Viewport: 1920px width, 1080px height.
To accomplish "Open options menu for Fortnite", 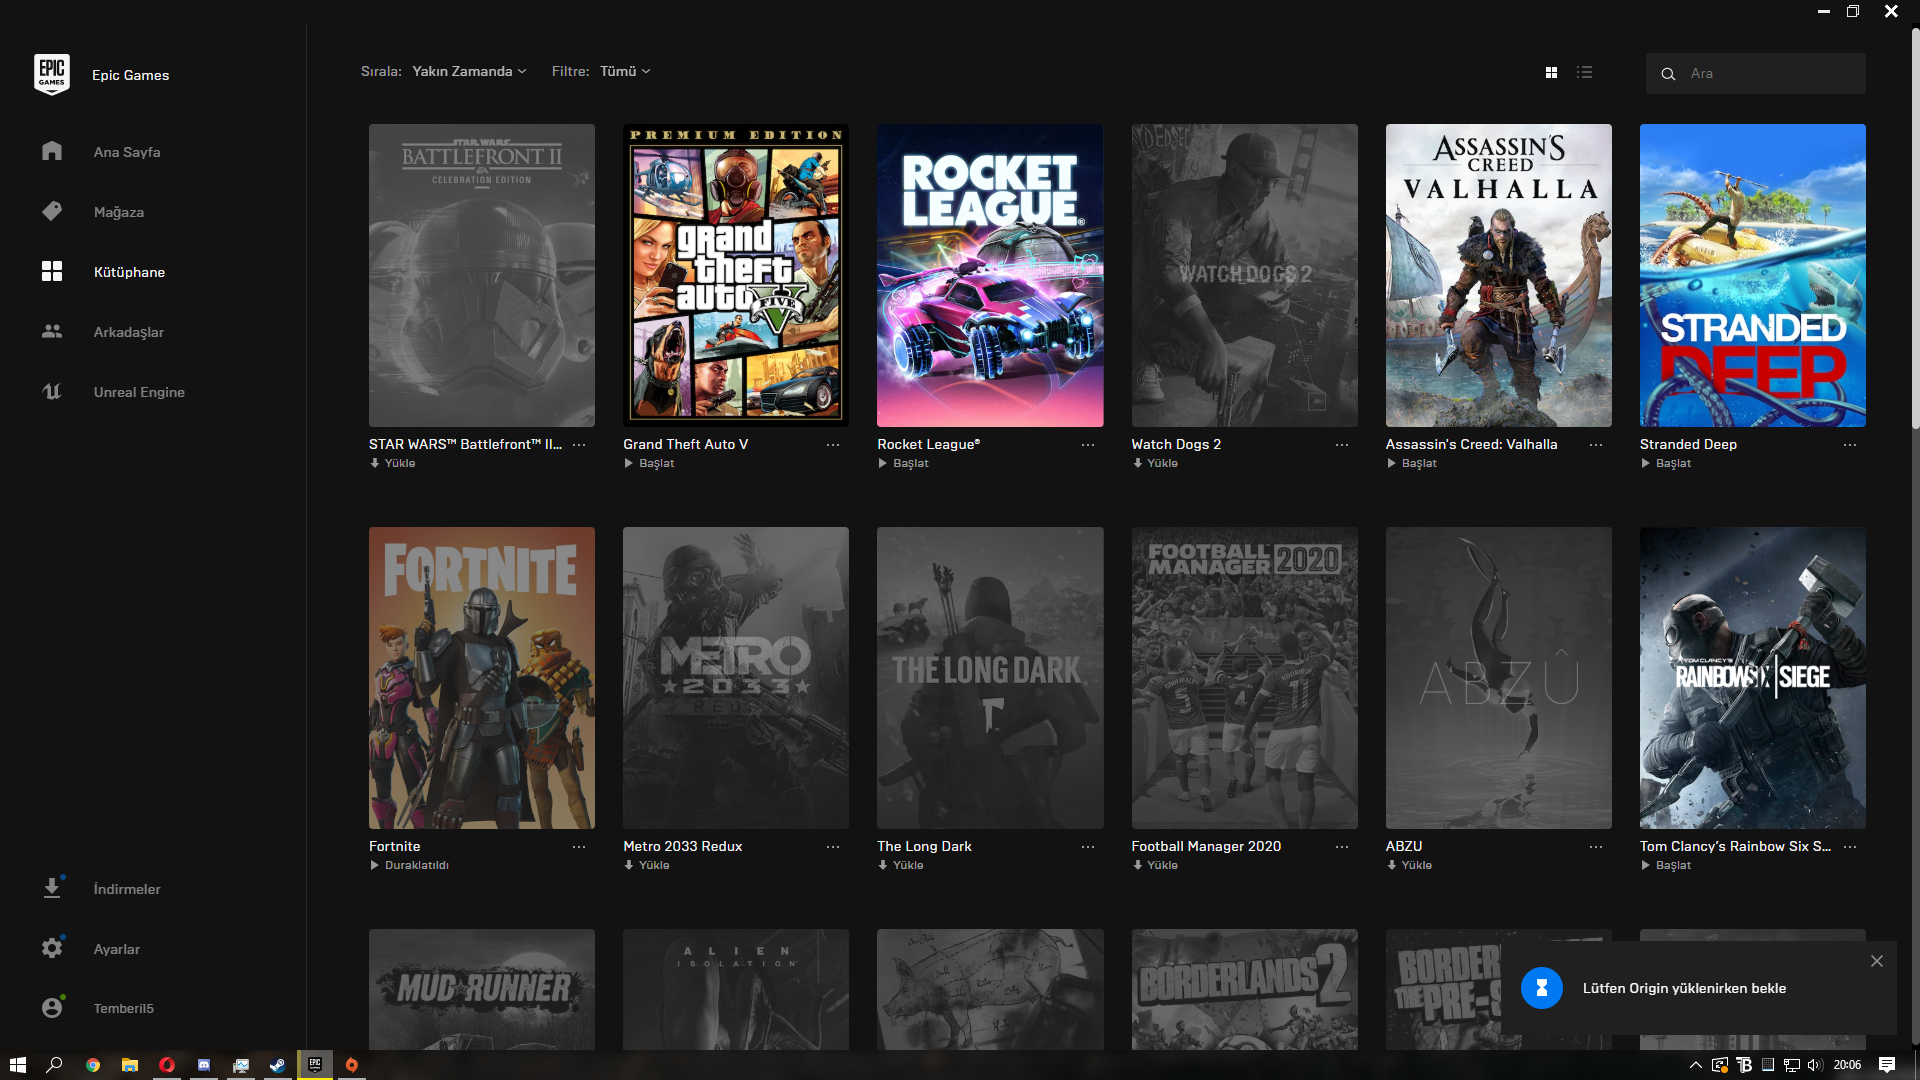I will [578, 847].
